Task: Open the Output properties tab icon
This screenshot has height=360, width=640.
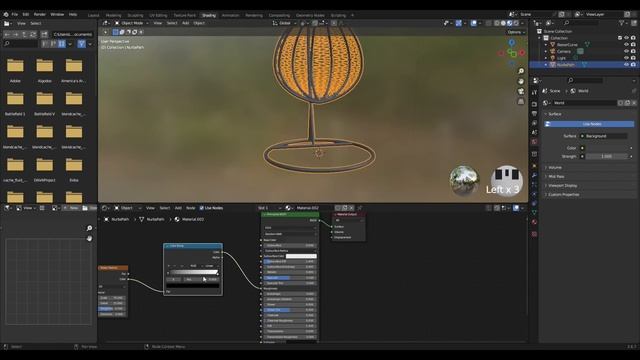Action: pos(534,113)
